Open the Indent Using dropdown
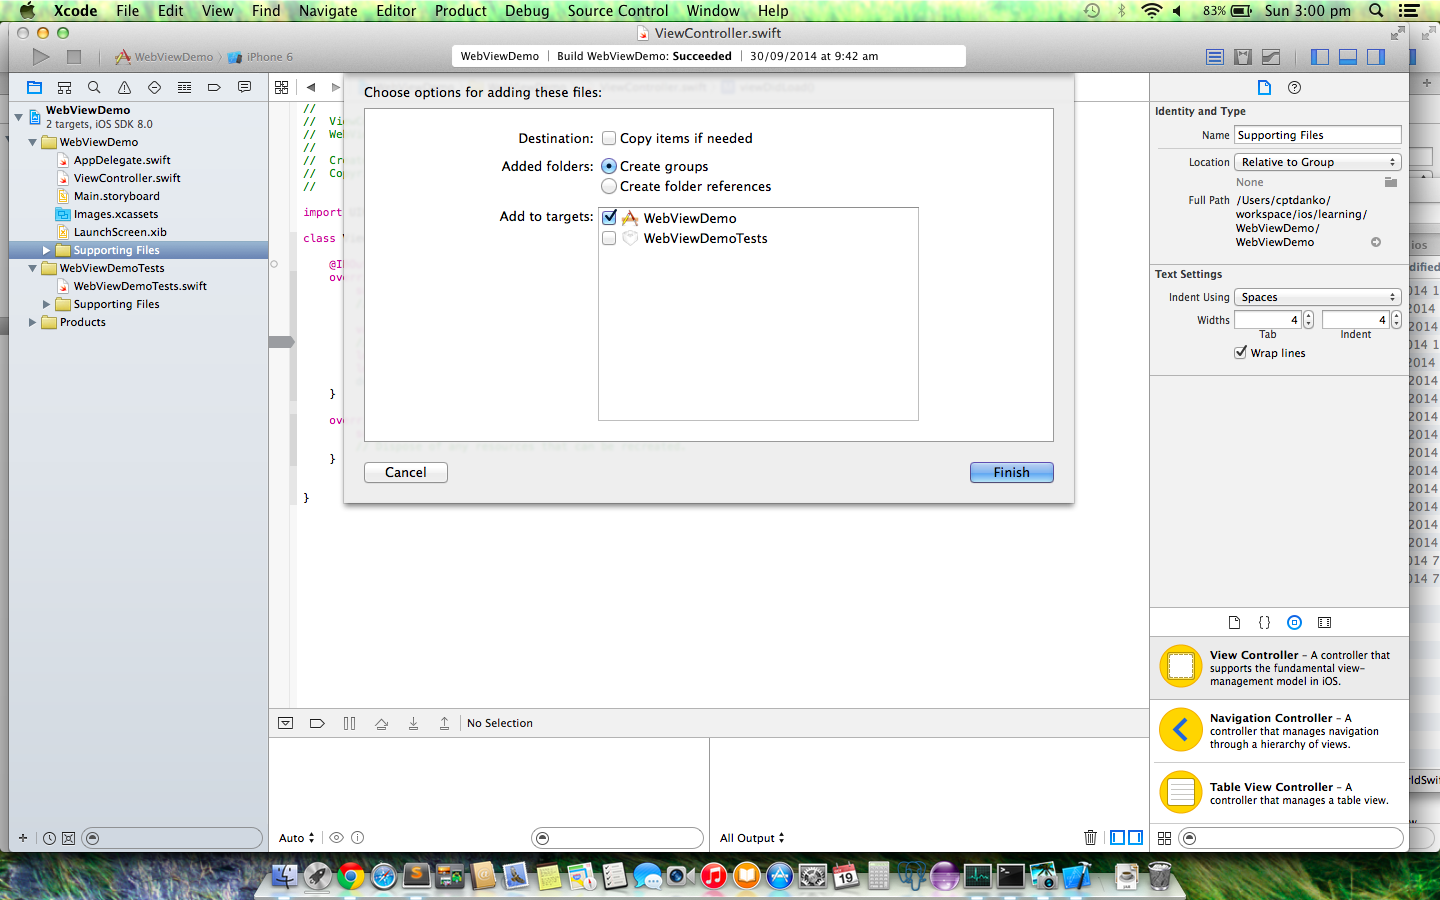1440x900 pixels. click(1318, 297)
